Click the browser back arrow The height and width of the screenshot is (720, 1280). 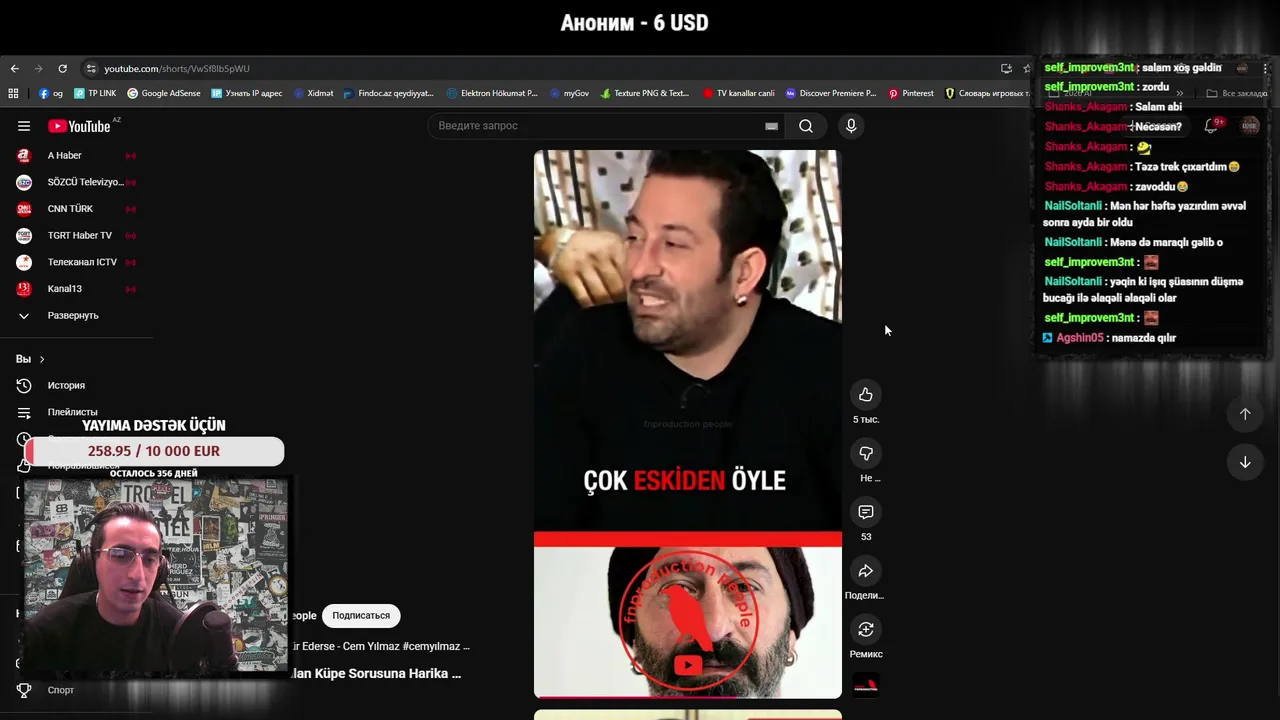coord(14,69)
